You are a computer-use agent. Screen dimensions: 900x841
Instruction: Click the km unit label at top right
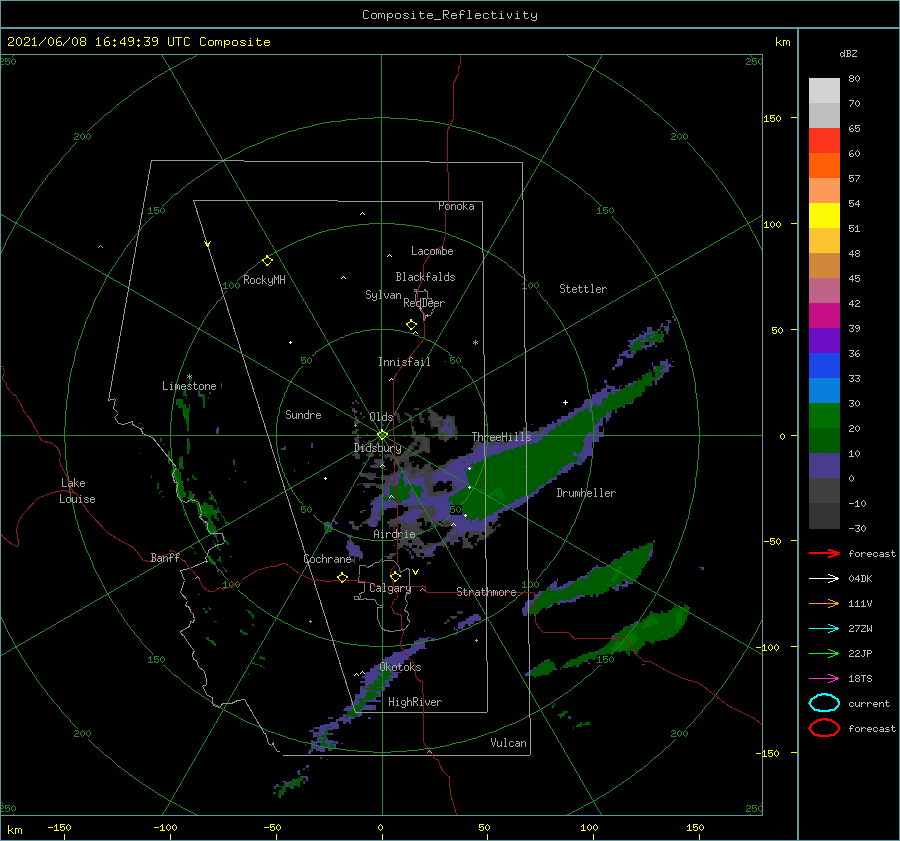[x=782, y=42]
